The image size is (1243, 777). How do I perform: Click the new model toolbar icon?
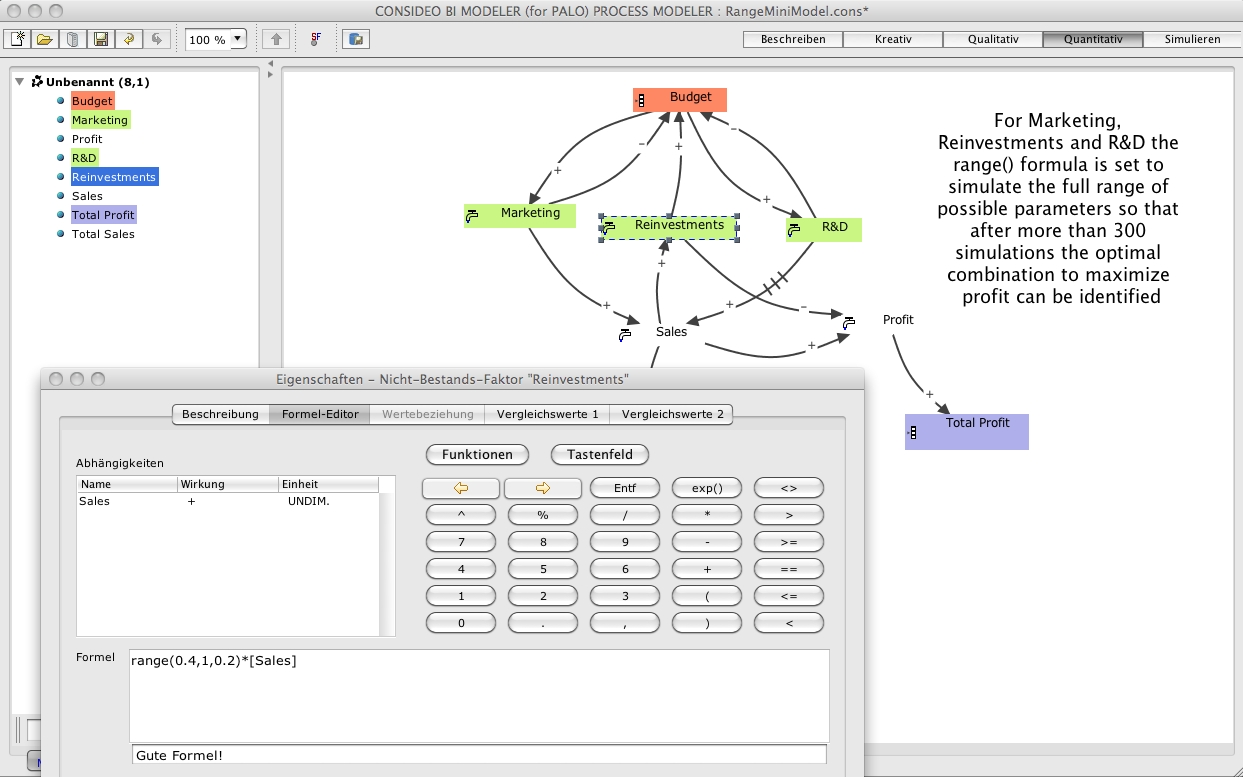pyautogui.click(x=18, y=39)
